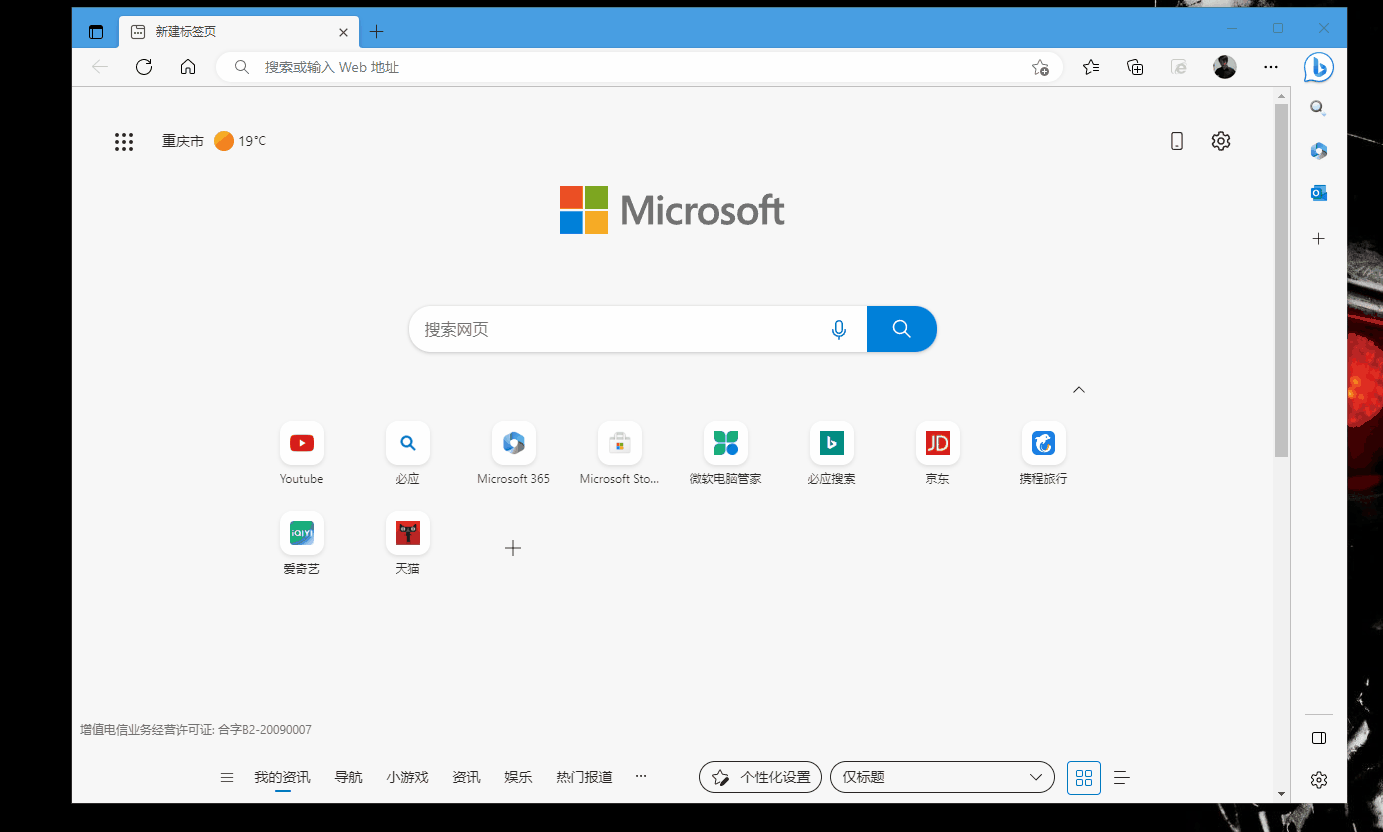This screenshot has height=832, width=1383.
Task: Toggle the sidebar hide icon
Action: pos(1319,738)
